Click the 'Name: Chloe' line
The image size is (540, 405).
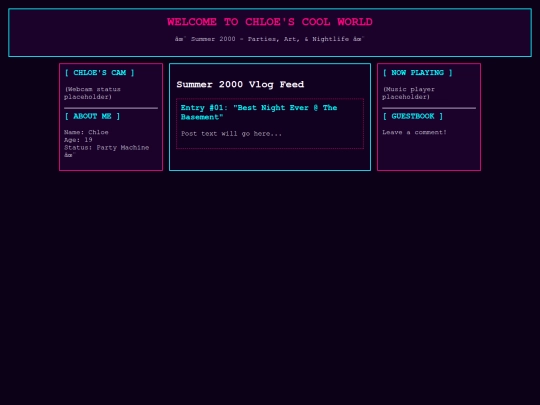86,132
